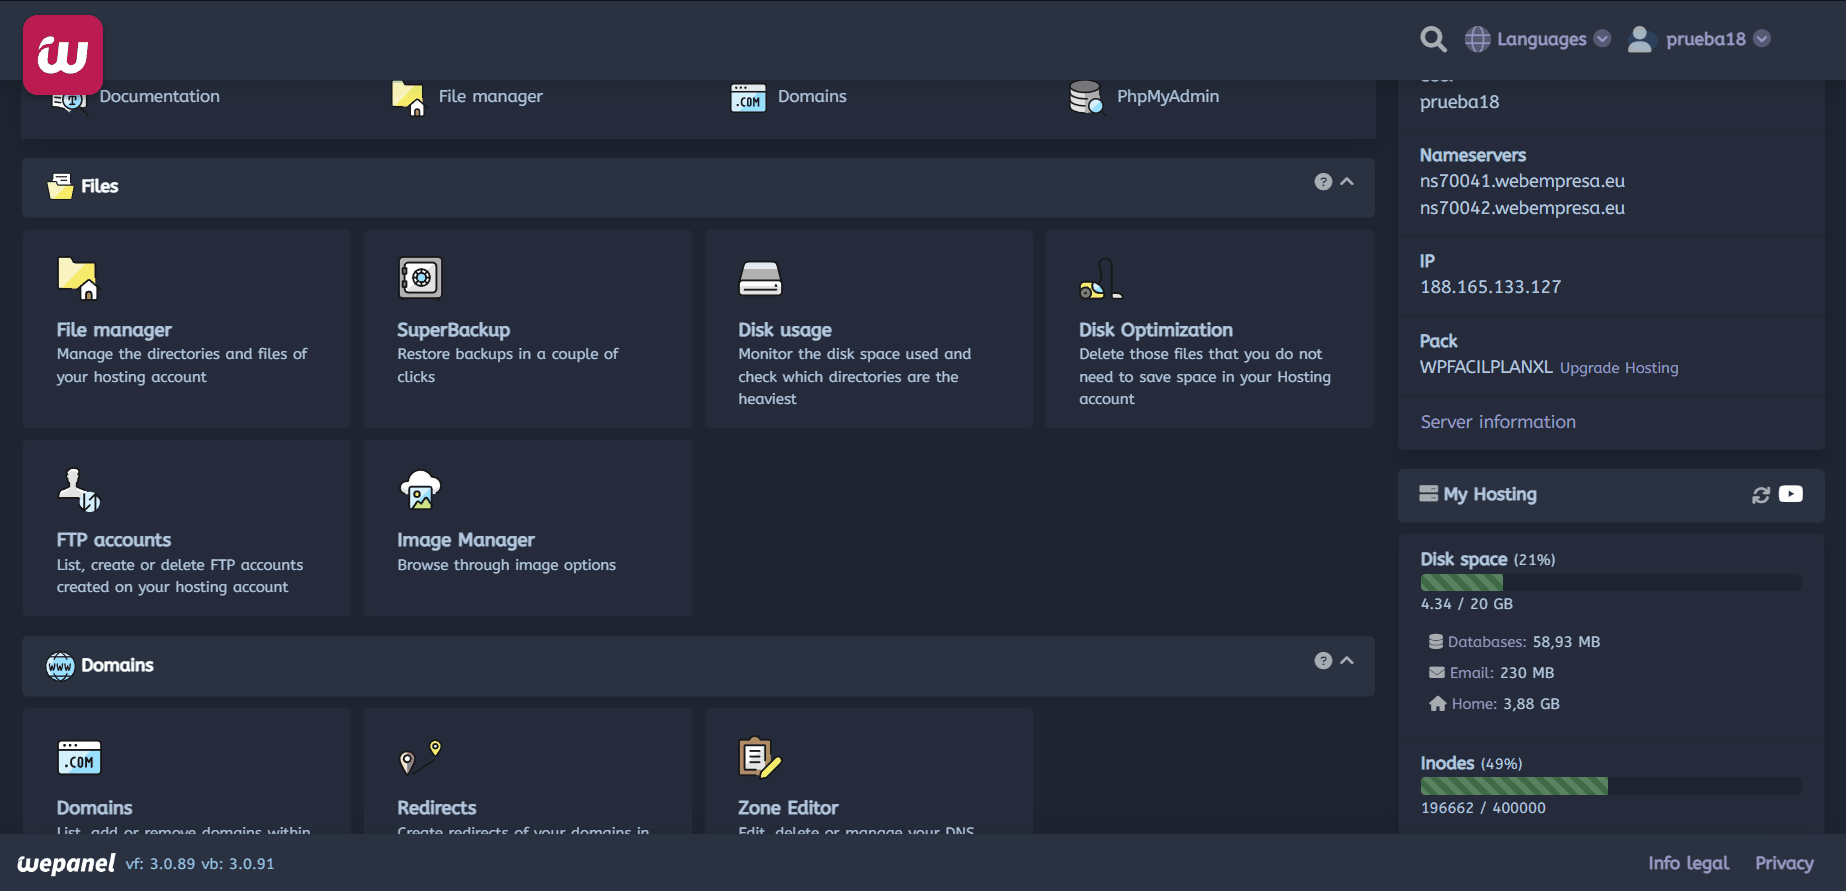The width and height of the screenshot is (1846, 891).
Task: Open the Languages dropdown
Action: 1538,39
